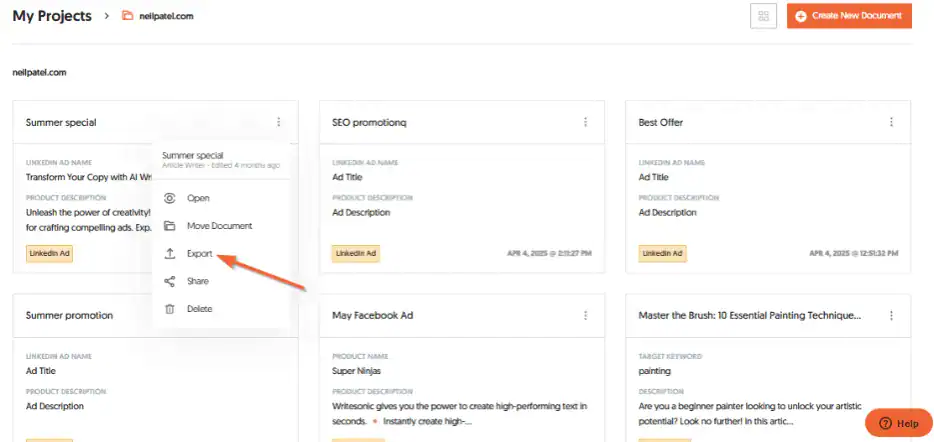Open the Summer promotion document card
The image size is (936, 442).
tap(70, 315)
